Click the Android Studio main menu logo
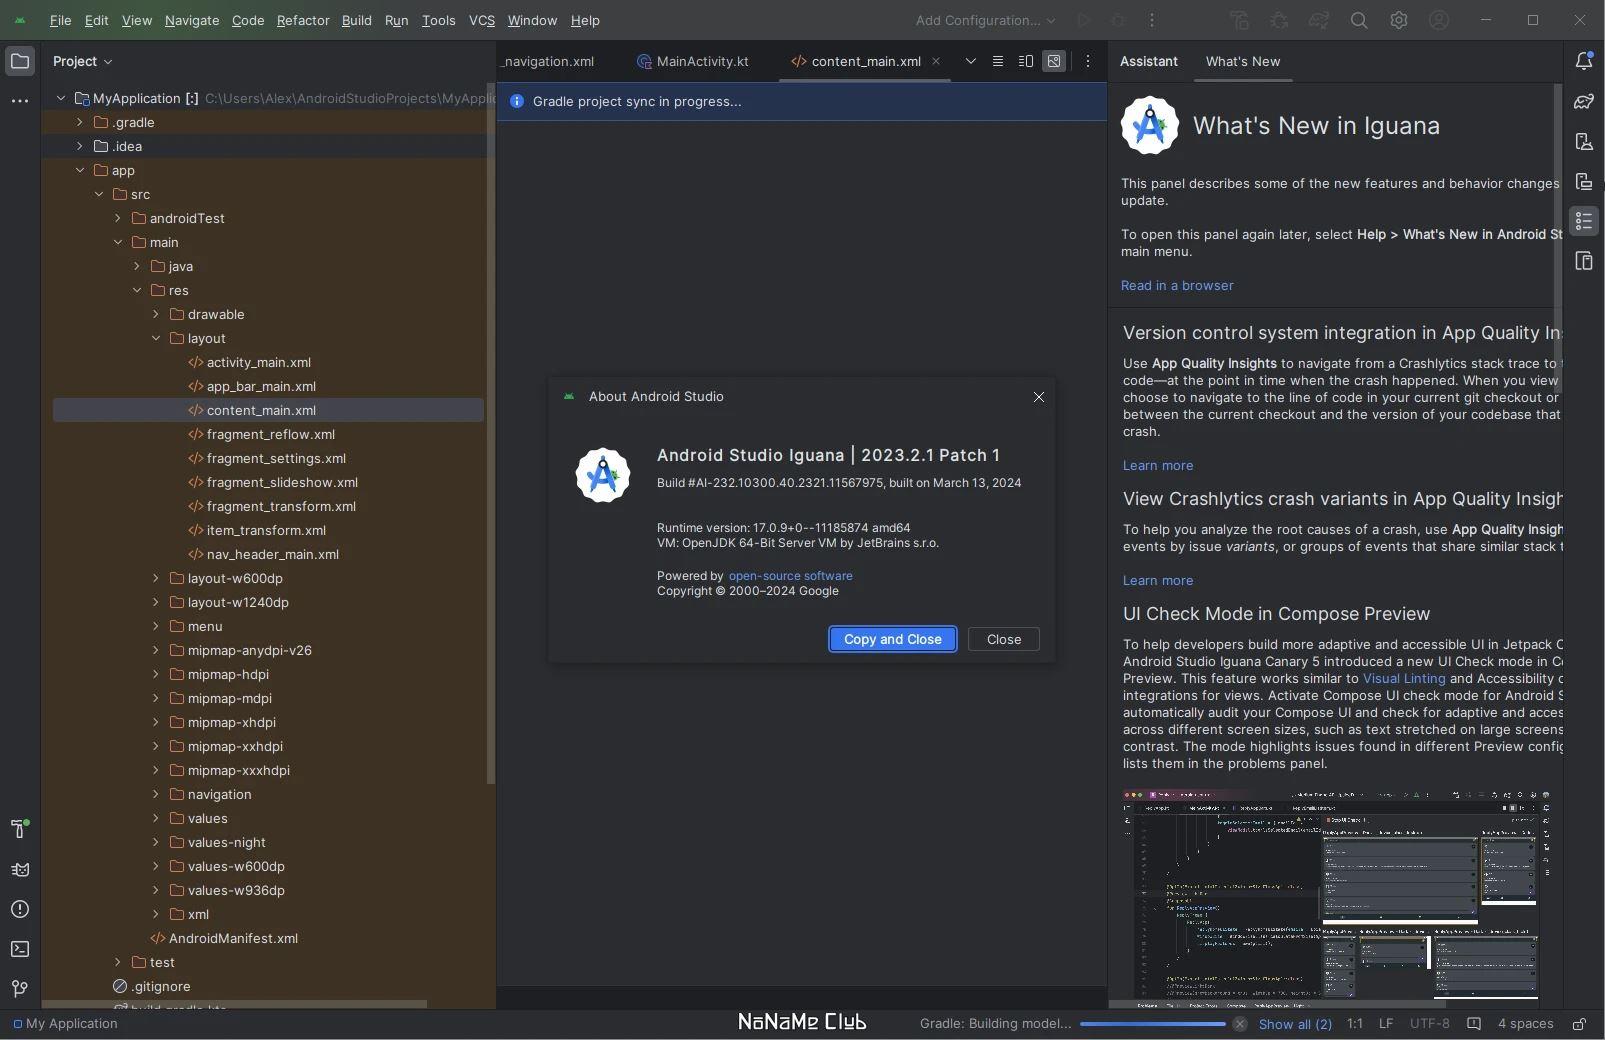The image size is (1605, 1040). tap(20, 20)
